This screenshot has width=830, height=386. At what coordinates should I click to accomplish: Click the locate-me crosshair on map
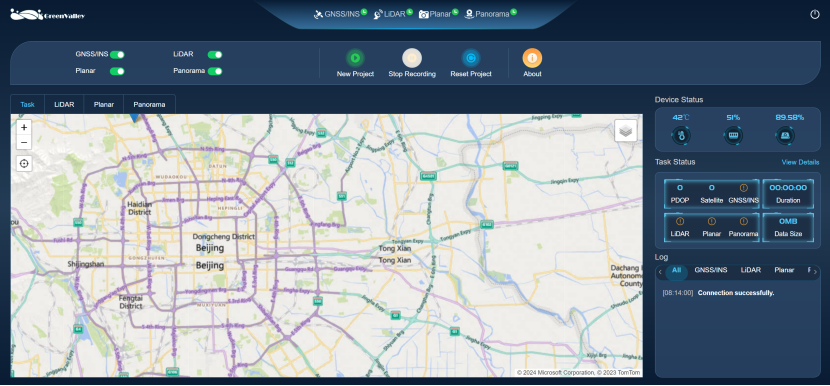coord(24,164)
